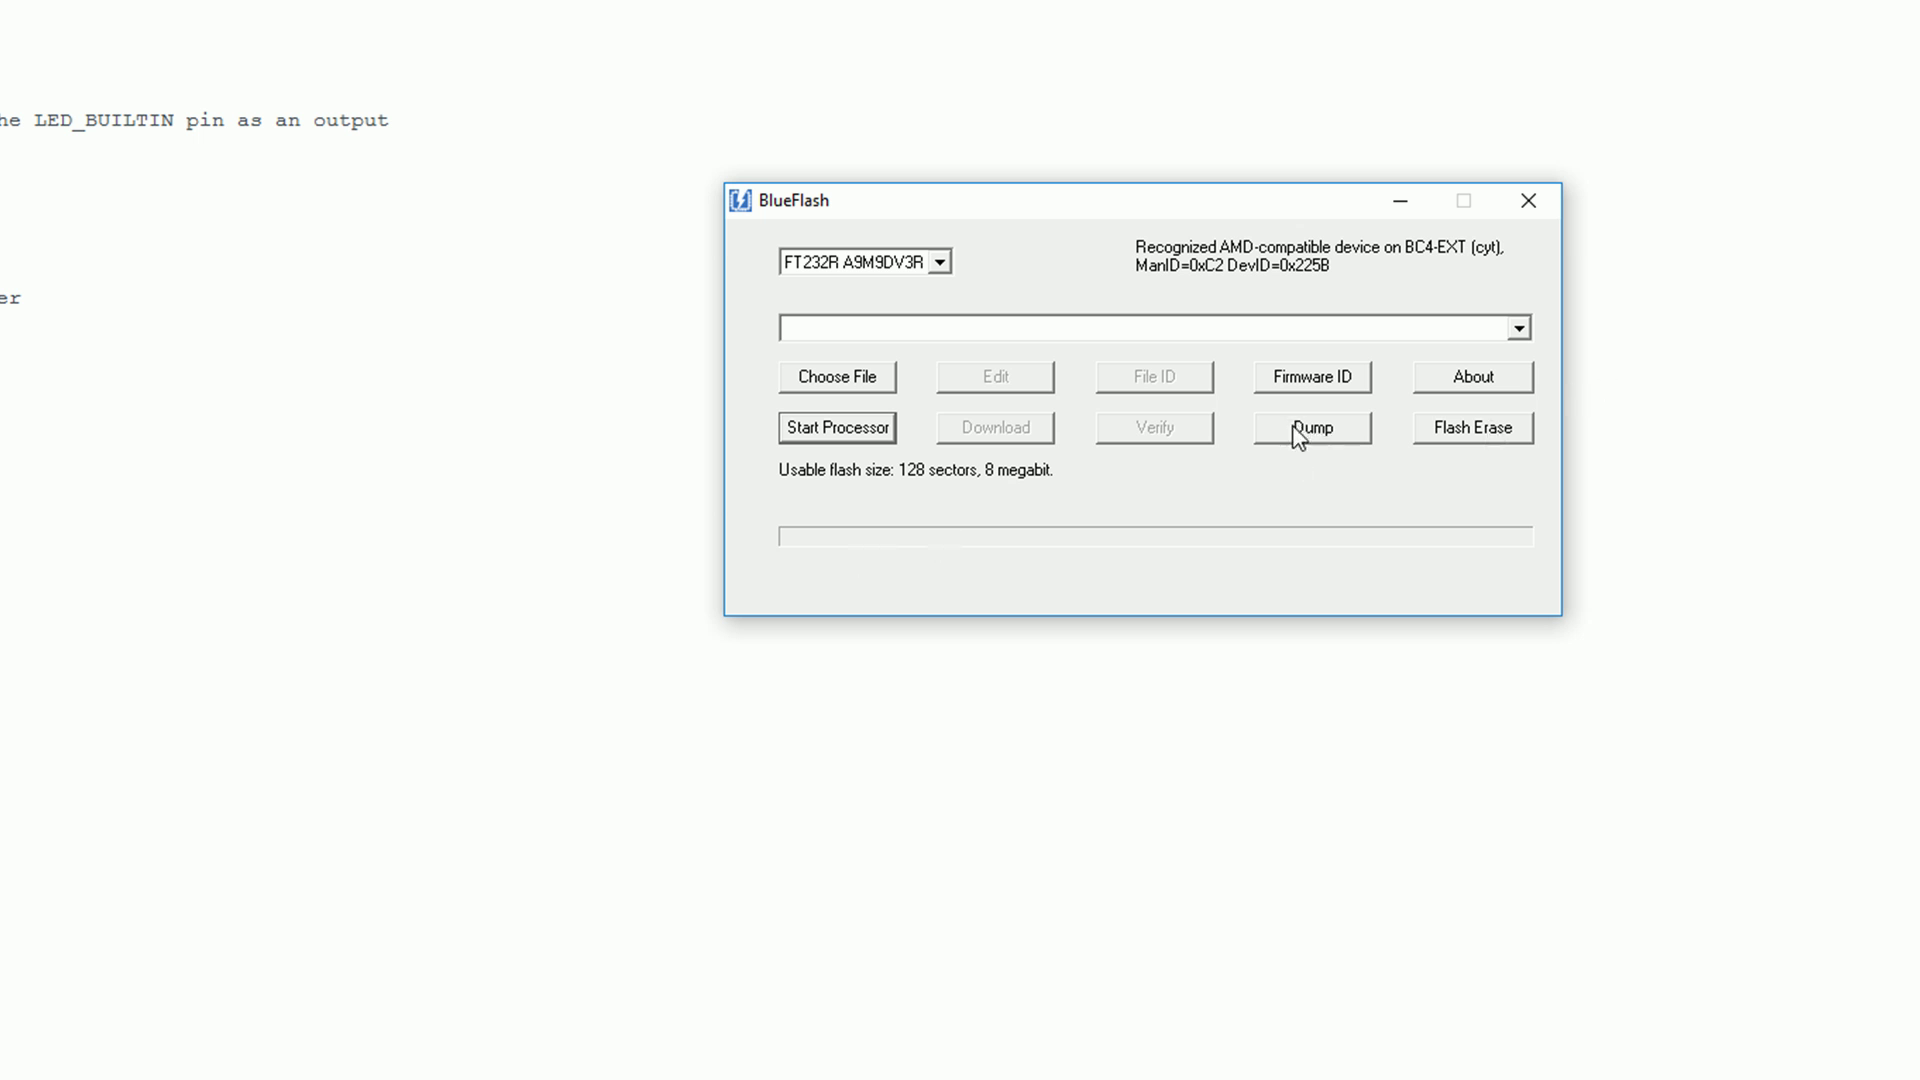Image resolution: width=1920 pixels, height=1080 pixels.
Task: Click the BlueFlash application icon in title bar
Action: 739,200
